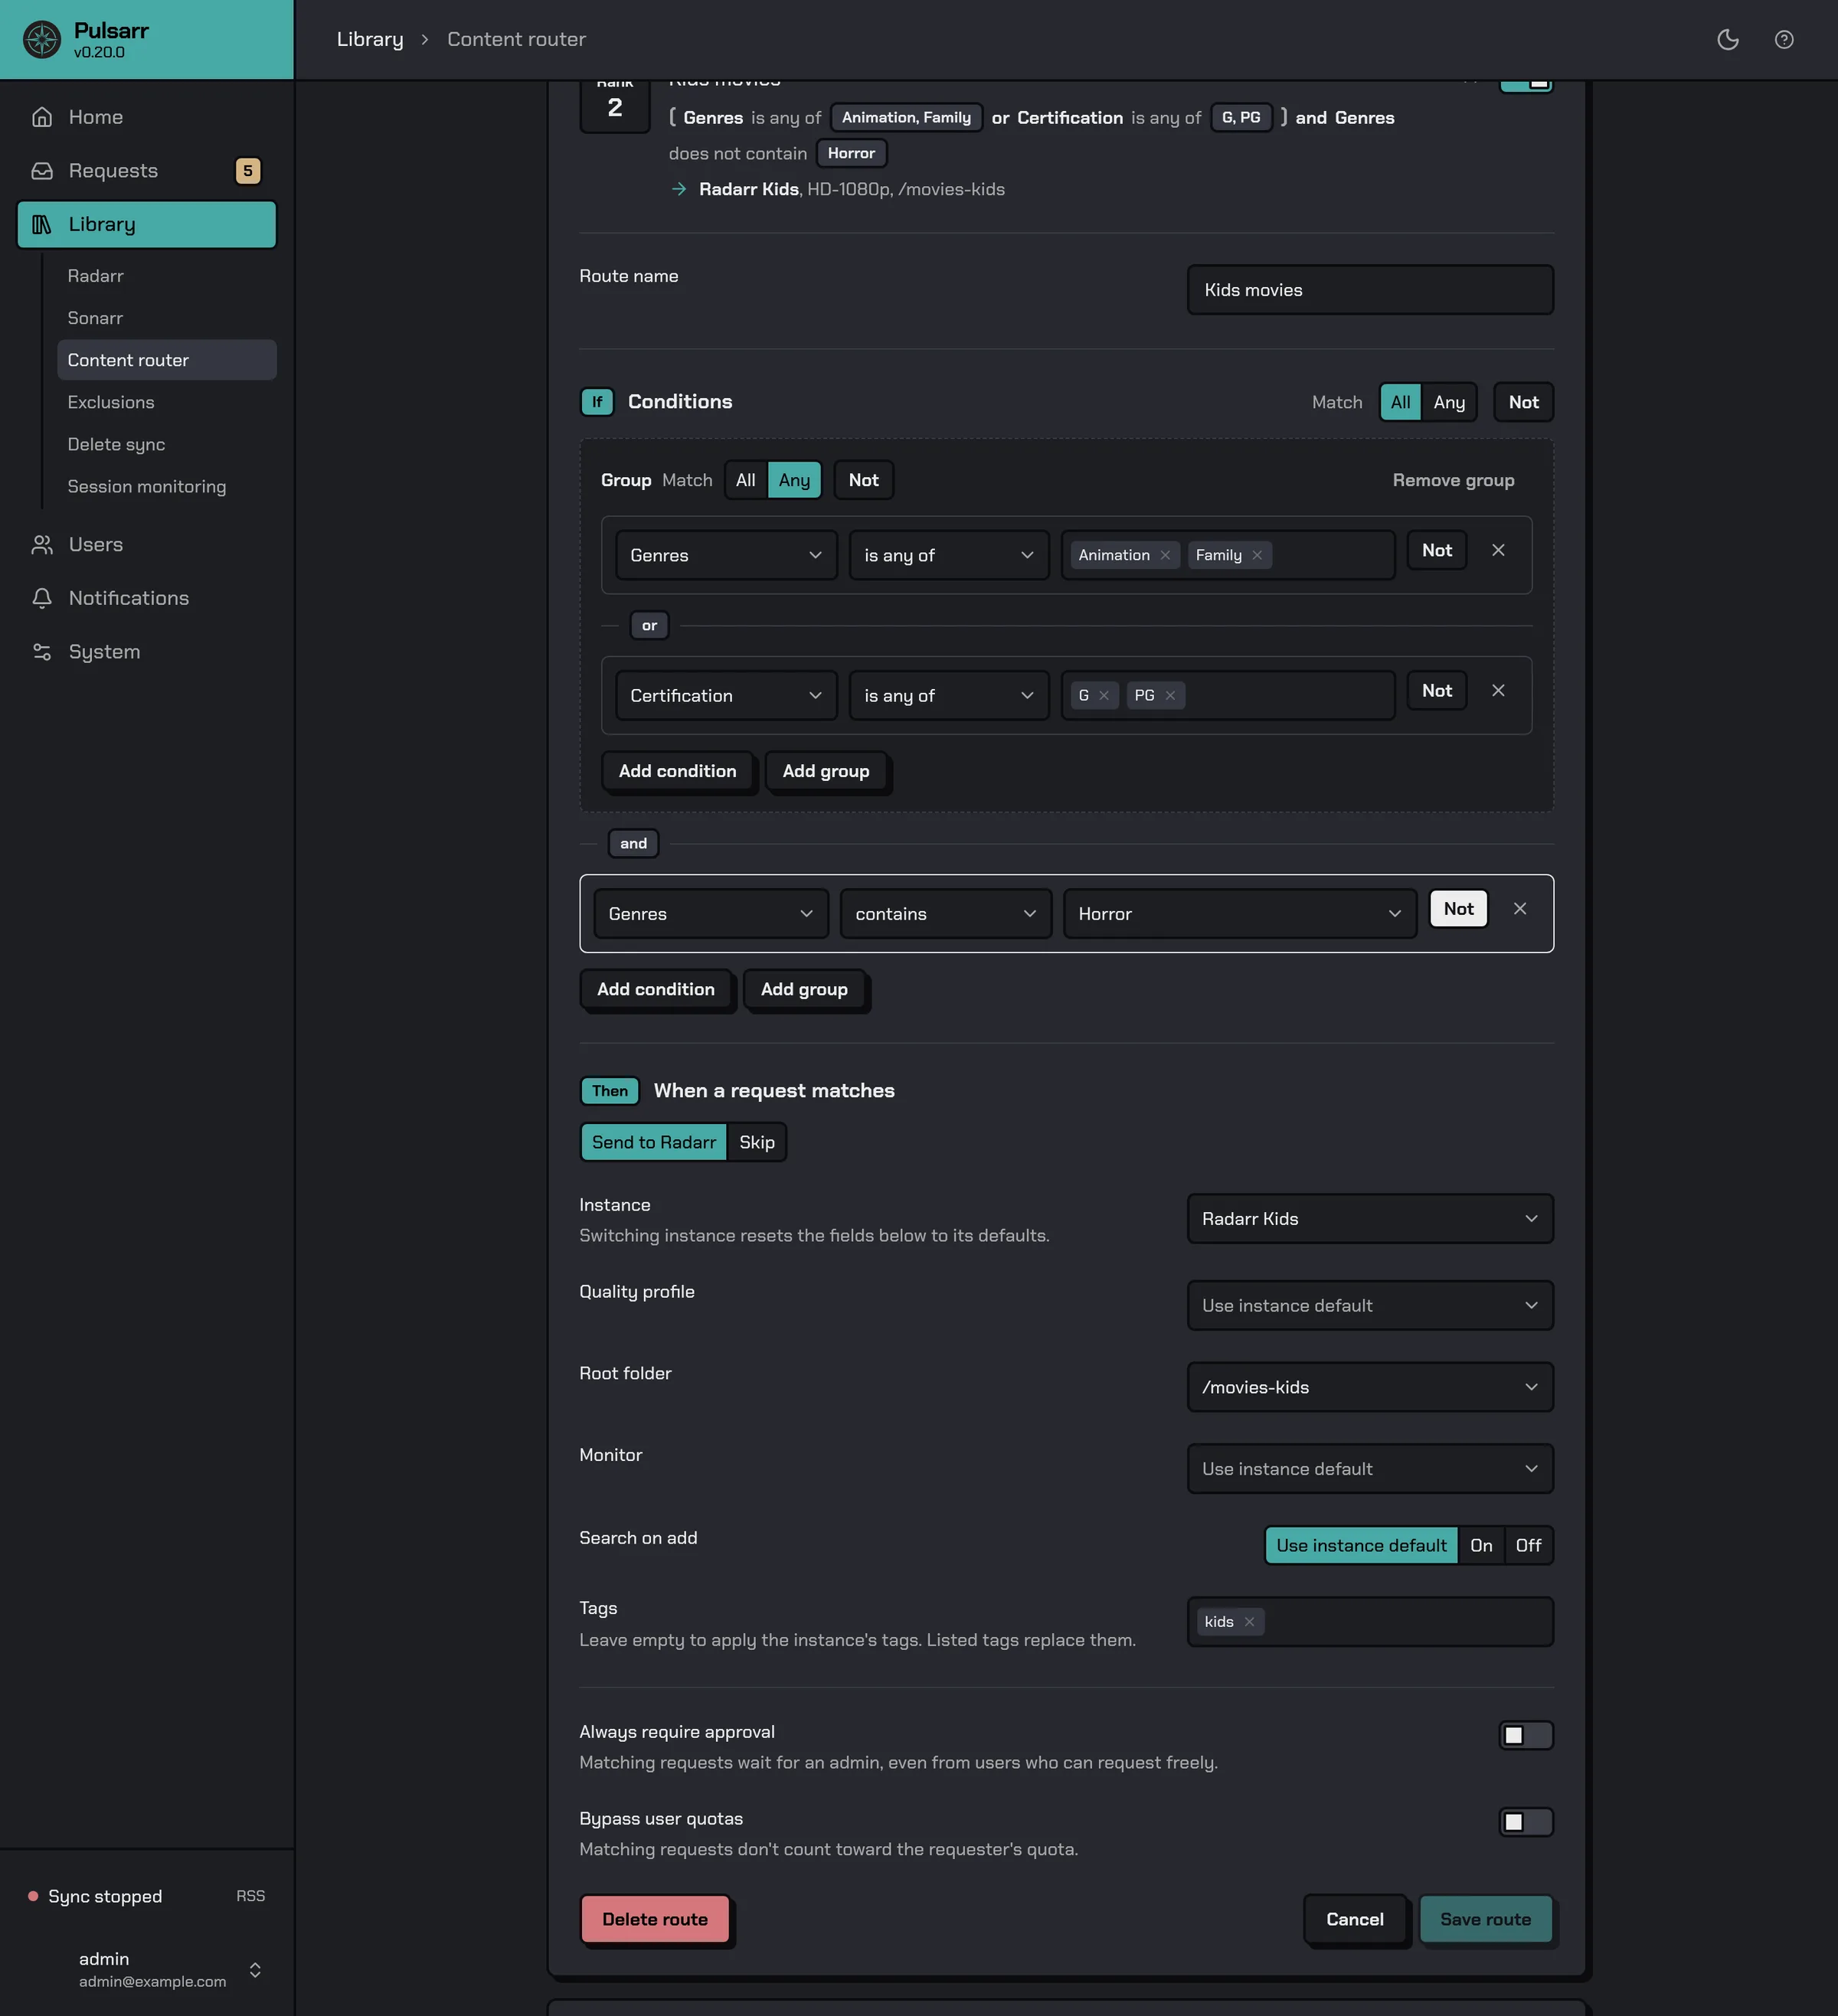
Task: Remove the Family genre chip
Action: click(1257, 555)
